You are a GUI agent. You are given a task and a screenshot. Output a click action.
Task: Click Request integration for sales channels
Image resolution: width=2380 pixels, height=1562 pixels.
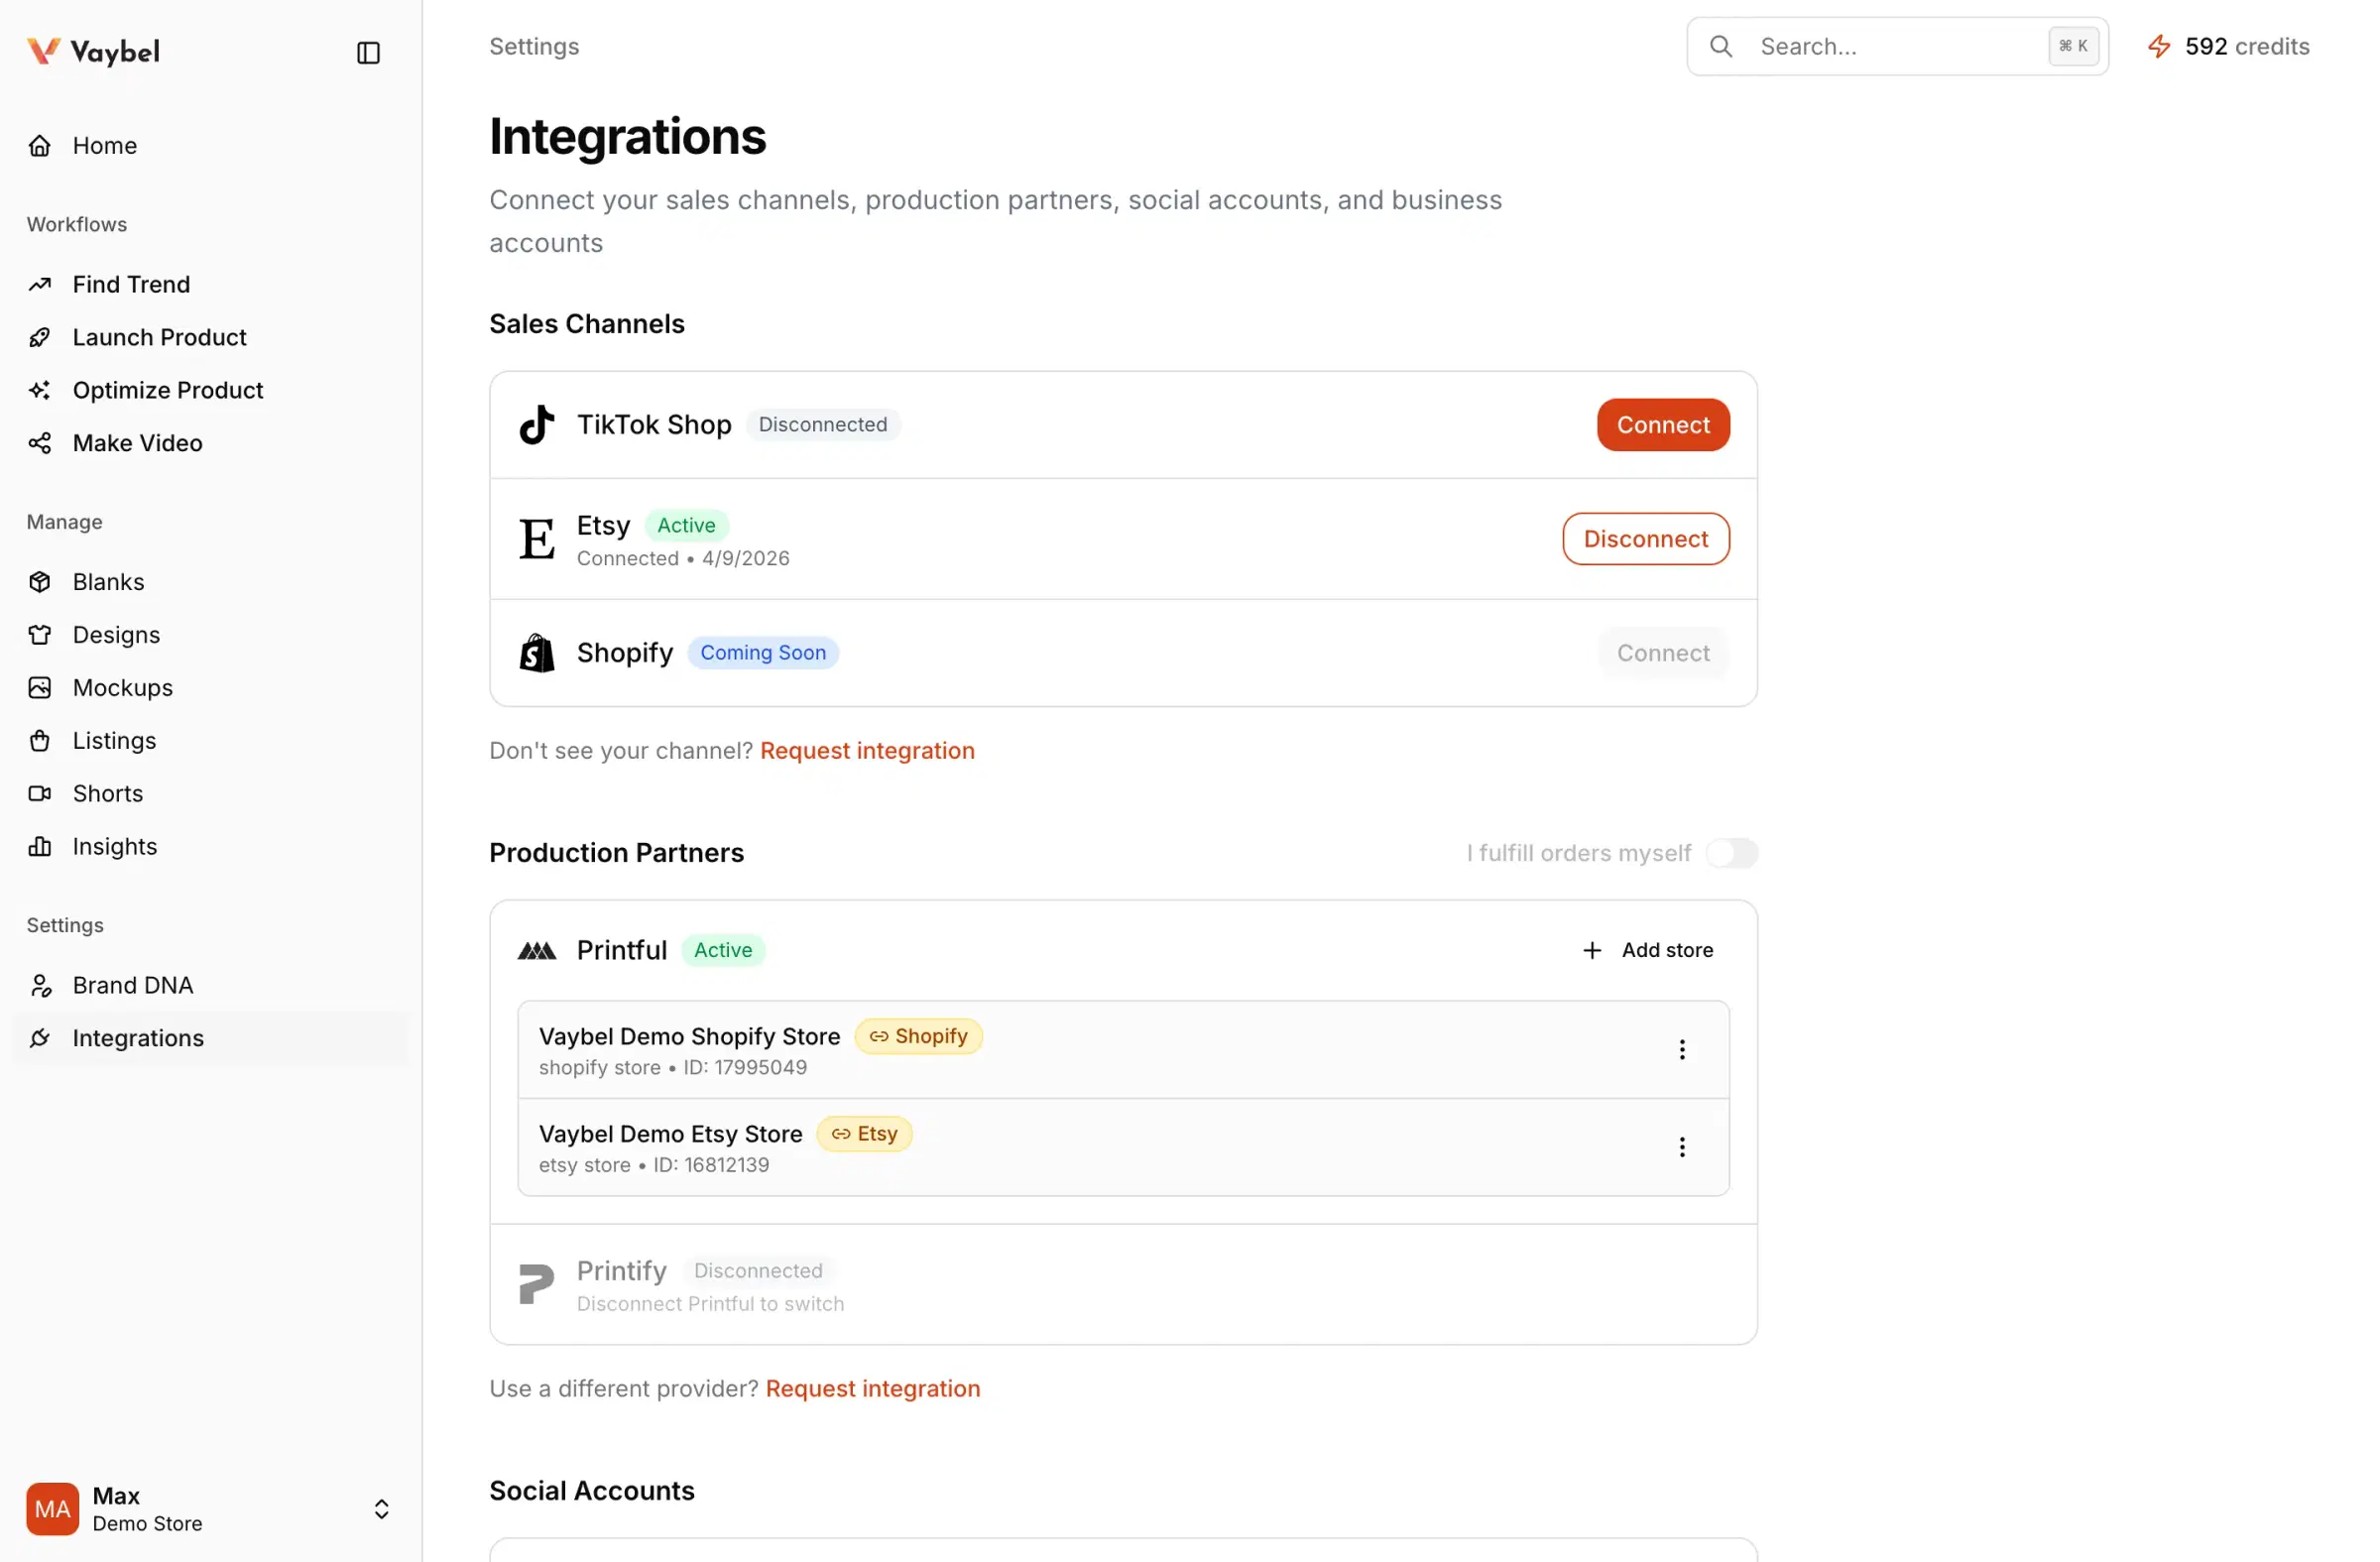(867, 750)
